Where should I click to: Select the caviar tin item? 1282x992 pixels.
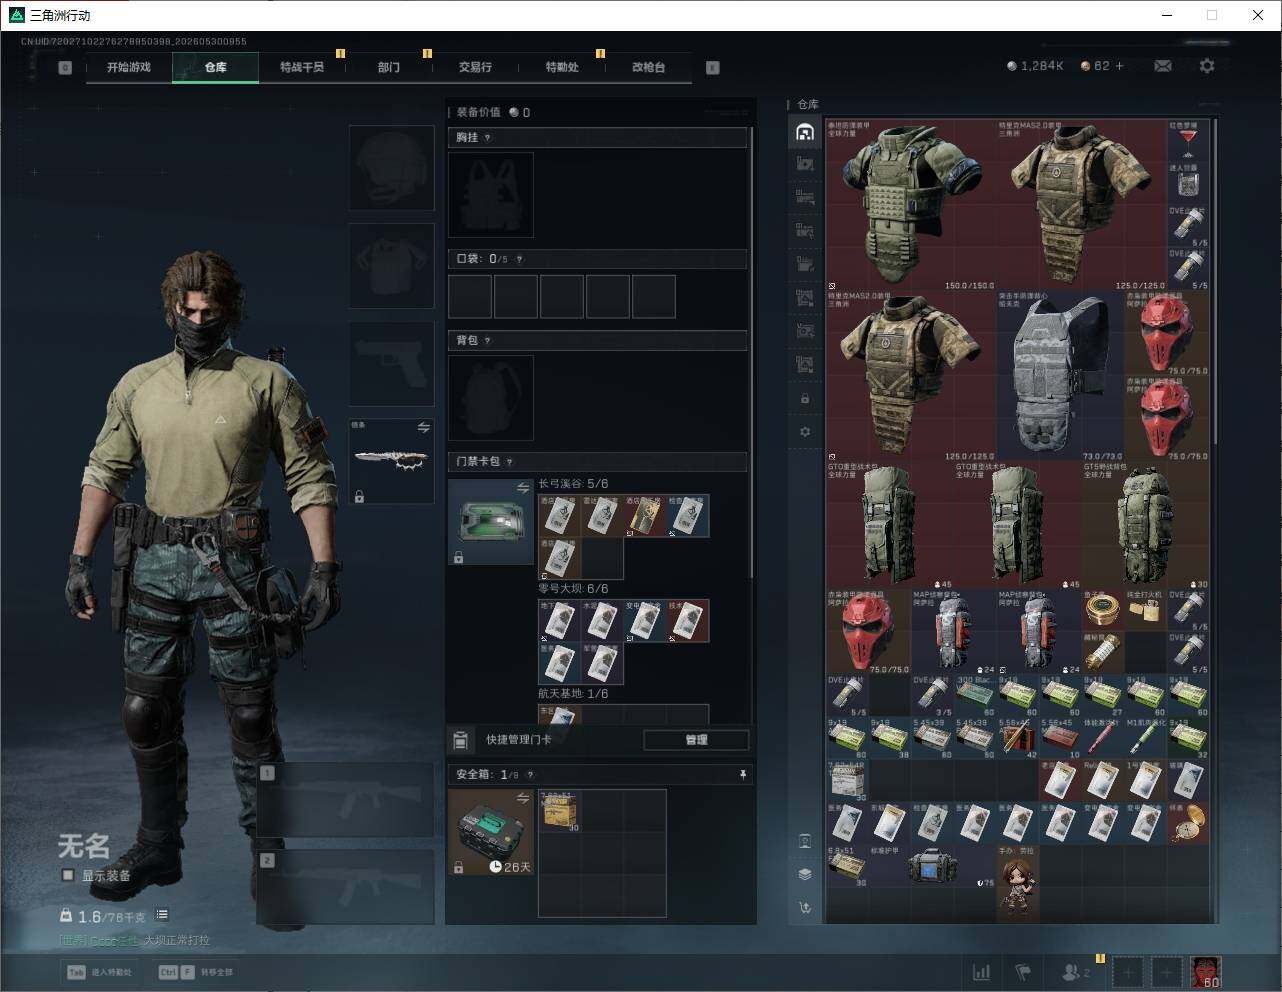point(1103,610)
